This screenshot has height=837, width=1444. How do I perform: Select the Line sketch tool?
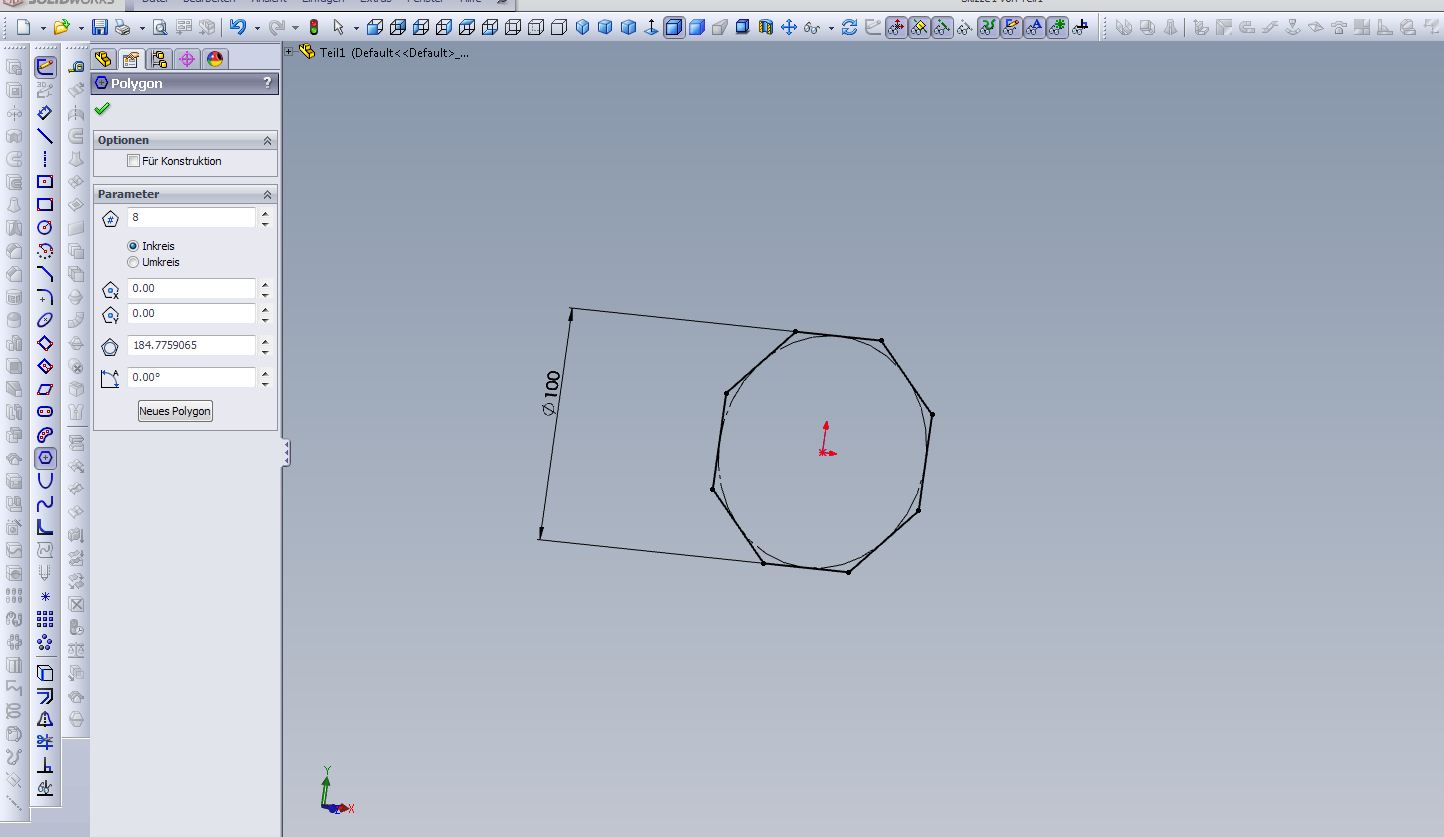[x=45, y=136]
